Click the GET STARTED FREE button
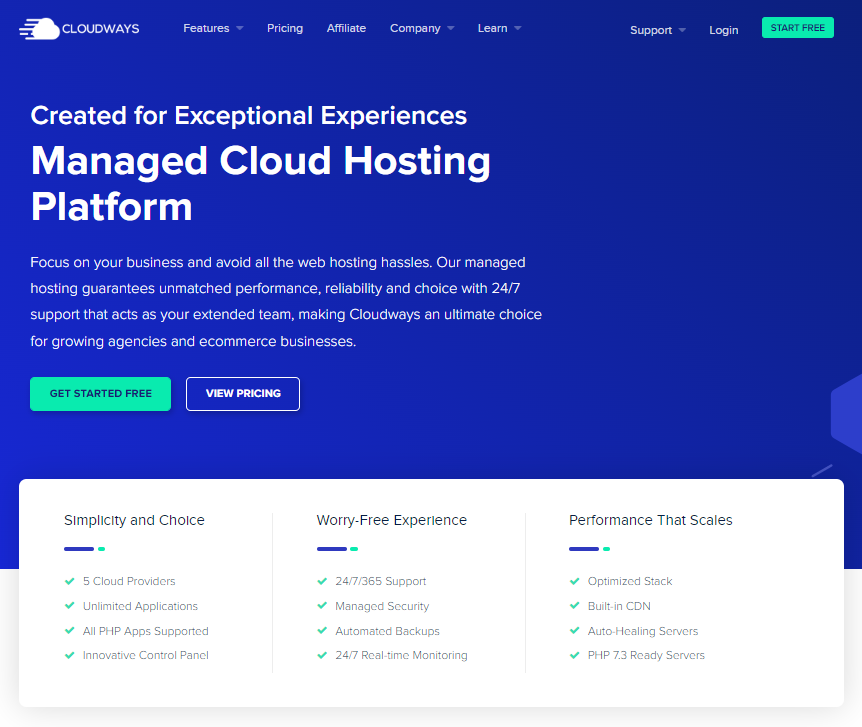This screenshot has width=862, height=727. point(101,394)
